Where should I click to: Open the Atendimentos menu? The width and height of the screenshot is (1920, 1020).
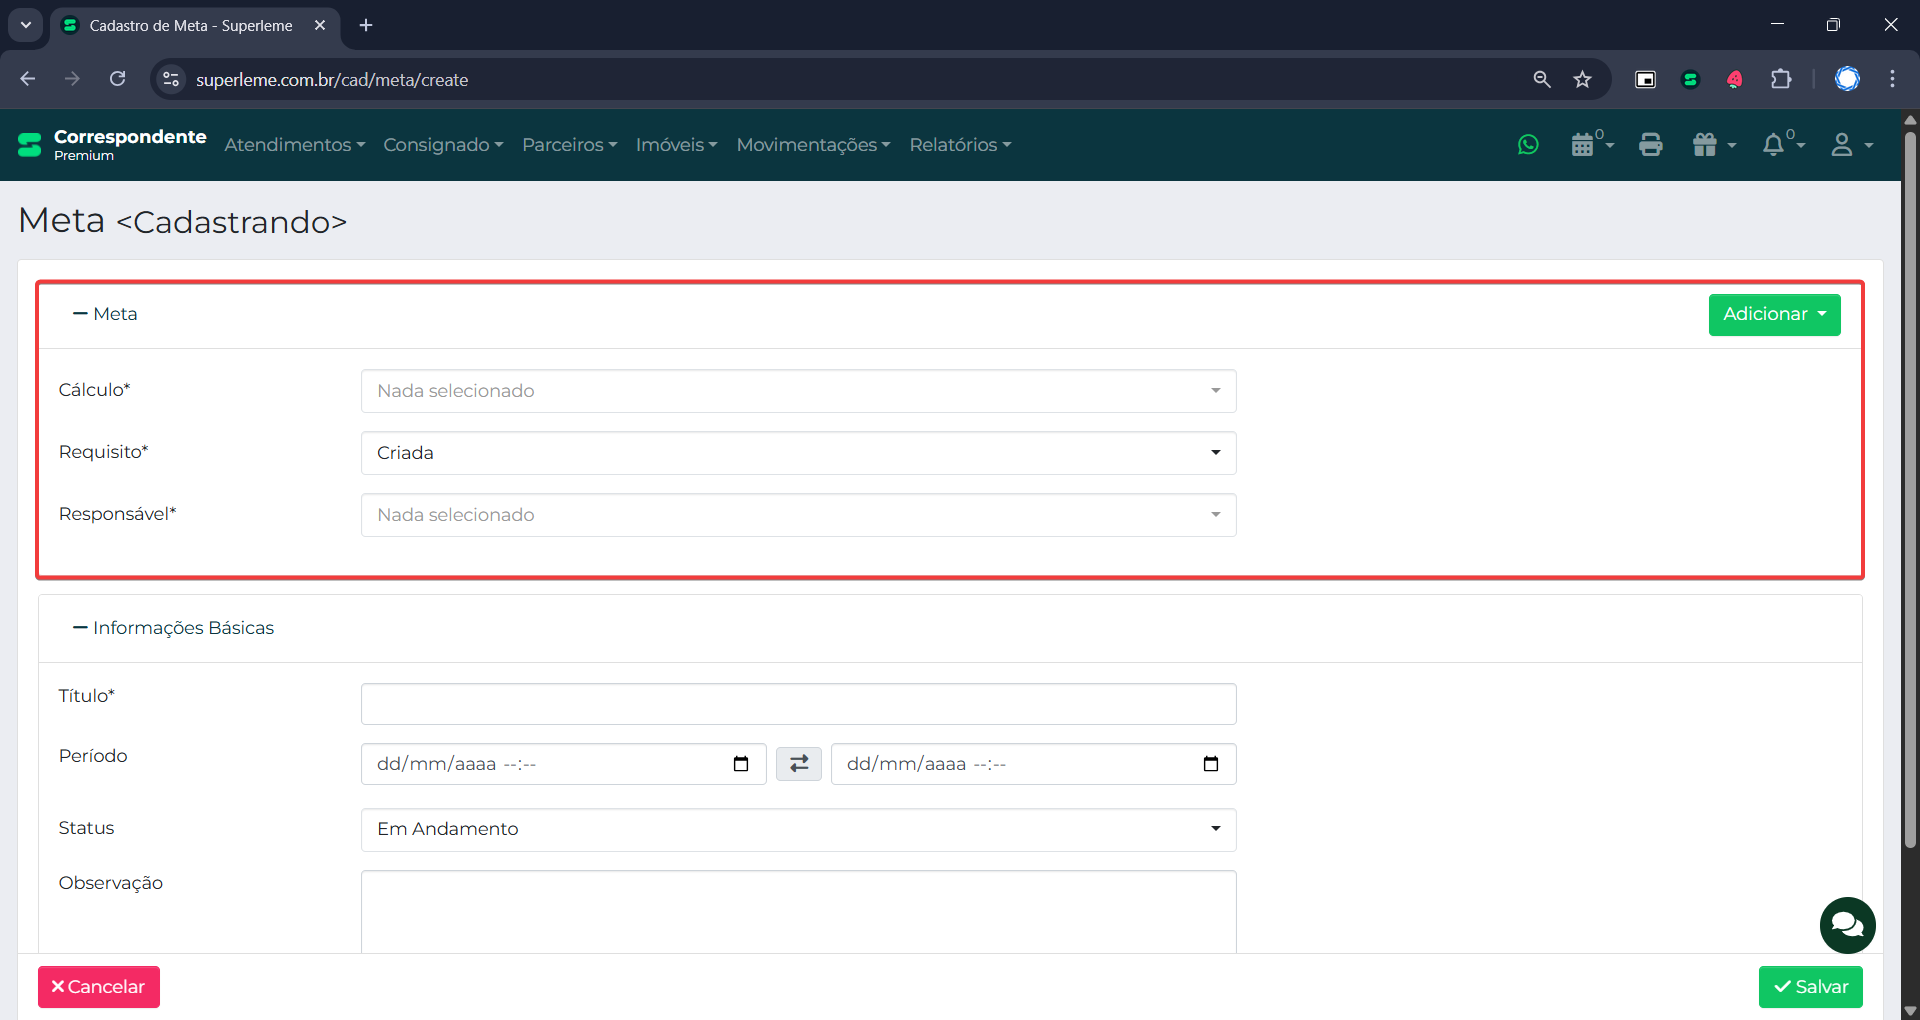tap(294, 145)
